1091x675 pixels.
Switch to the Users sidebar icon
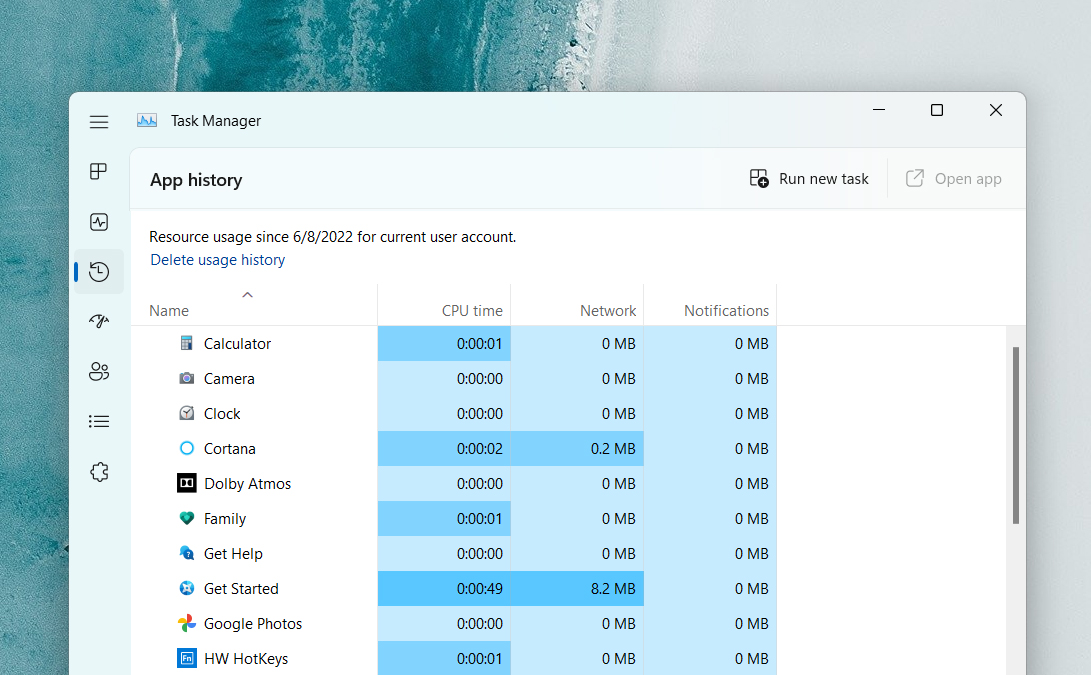click(99, 372)
